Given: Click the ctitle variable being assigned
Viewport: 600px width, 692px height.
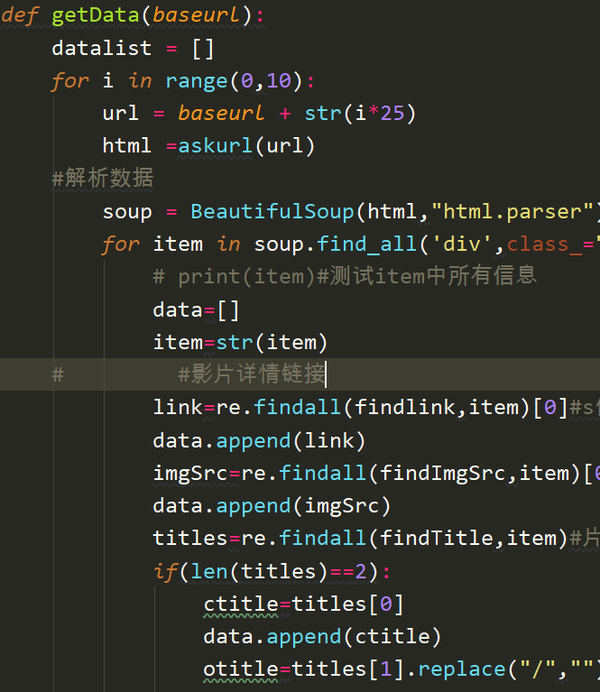Looking at the screenshot, I should point(241,604).
